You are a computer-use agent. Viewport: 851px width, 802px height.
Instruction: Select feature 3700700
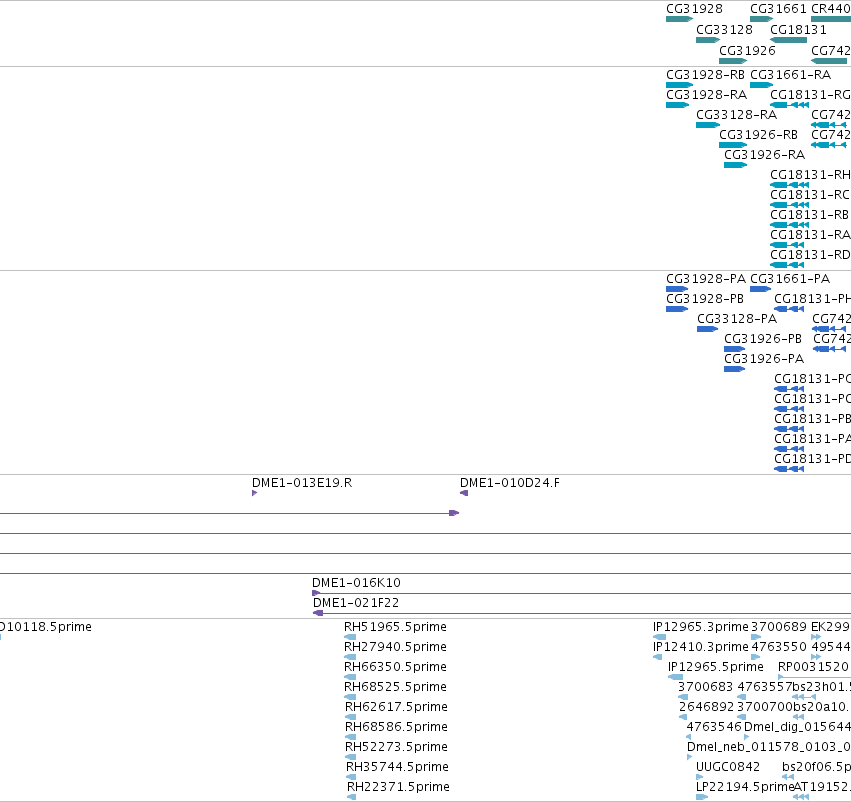coord(741,717)
